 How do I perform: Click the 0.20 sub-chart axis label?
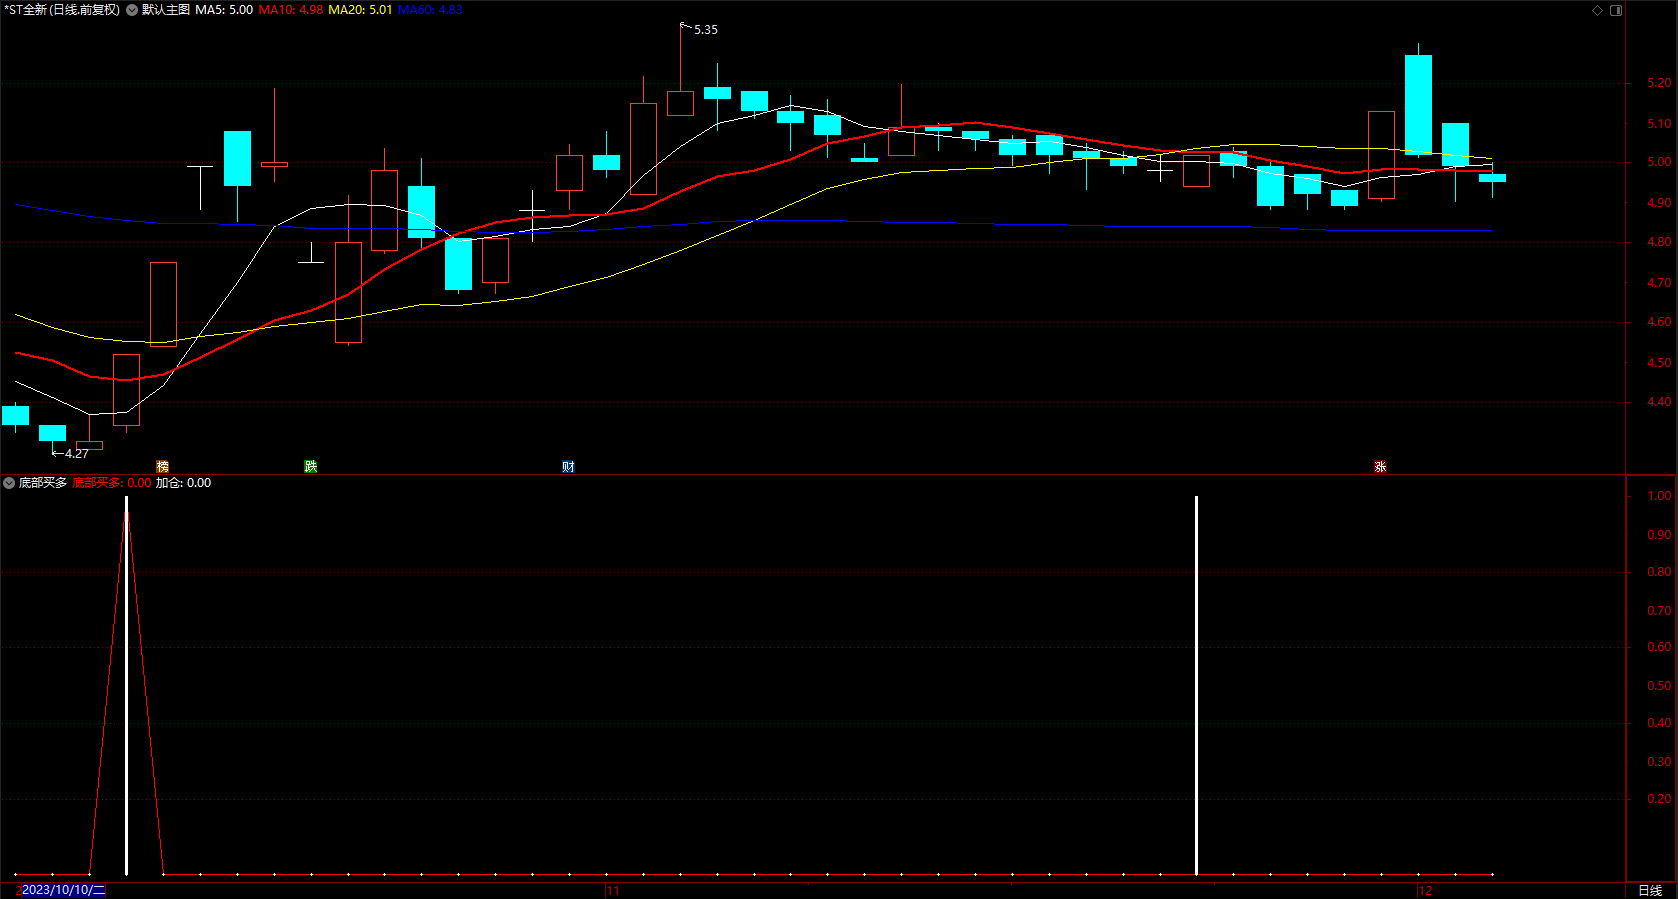pos(1659,799)
